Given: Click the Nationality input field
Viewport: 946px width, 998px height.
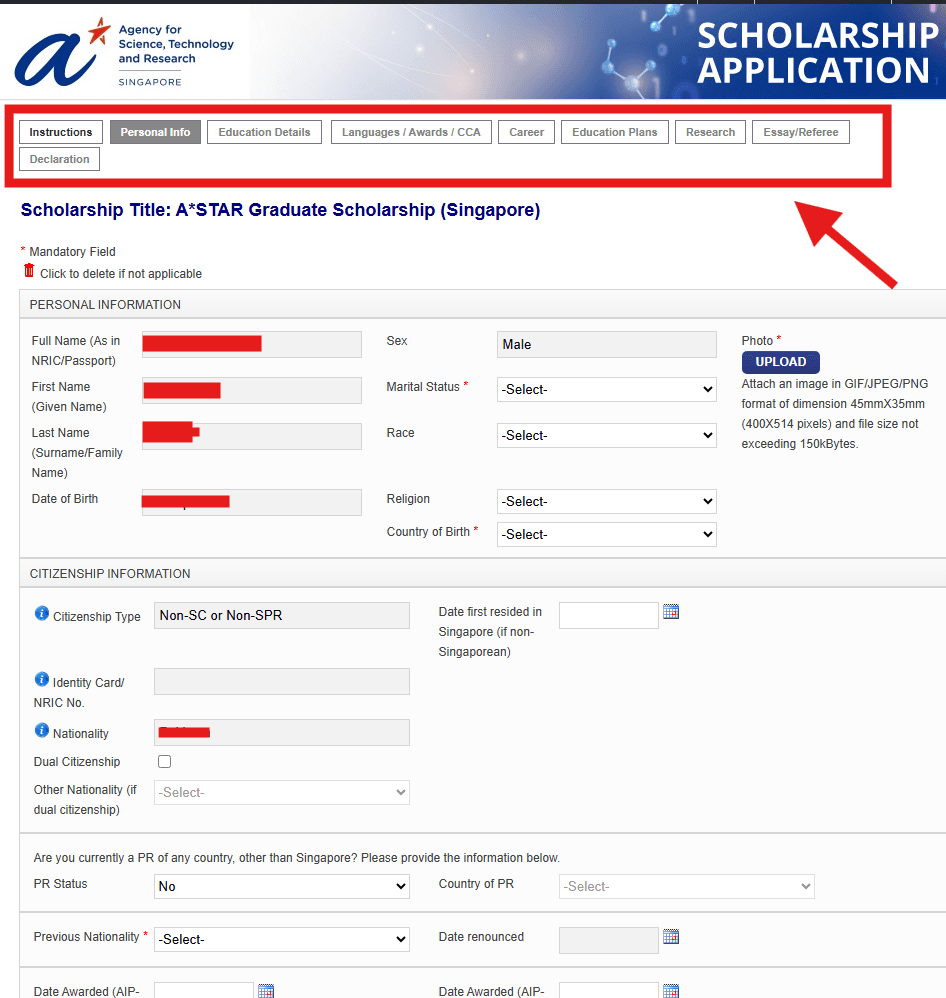Looking at the screenshot, I should pyautogui.click(x=281, y=733).
